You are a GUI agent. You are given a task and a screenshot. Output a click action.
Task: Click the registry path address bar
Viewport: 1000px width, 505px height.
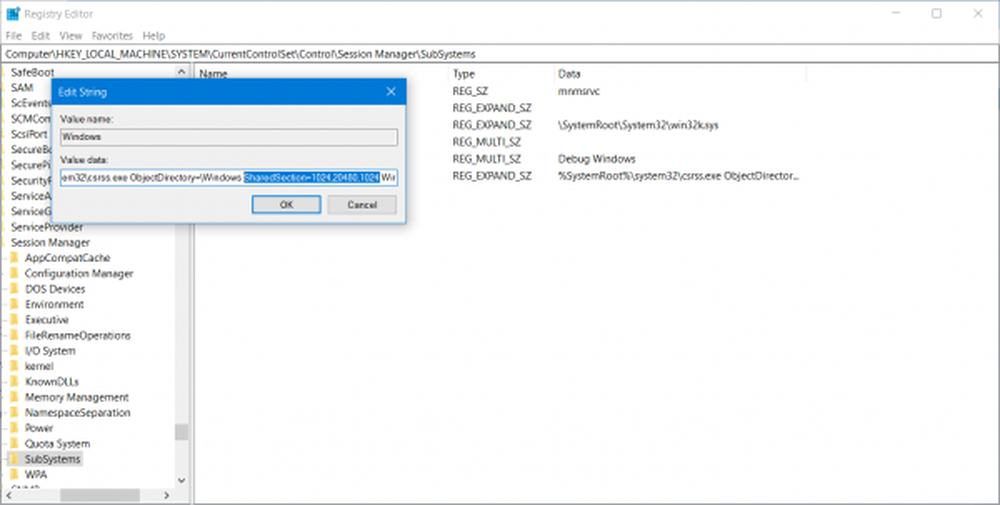[x=500, y=53]
